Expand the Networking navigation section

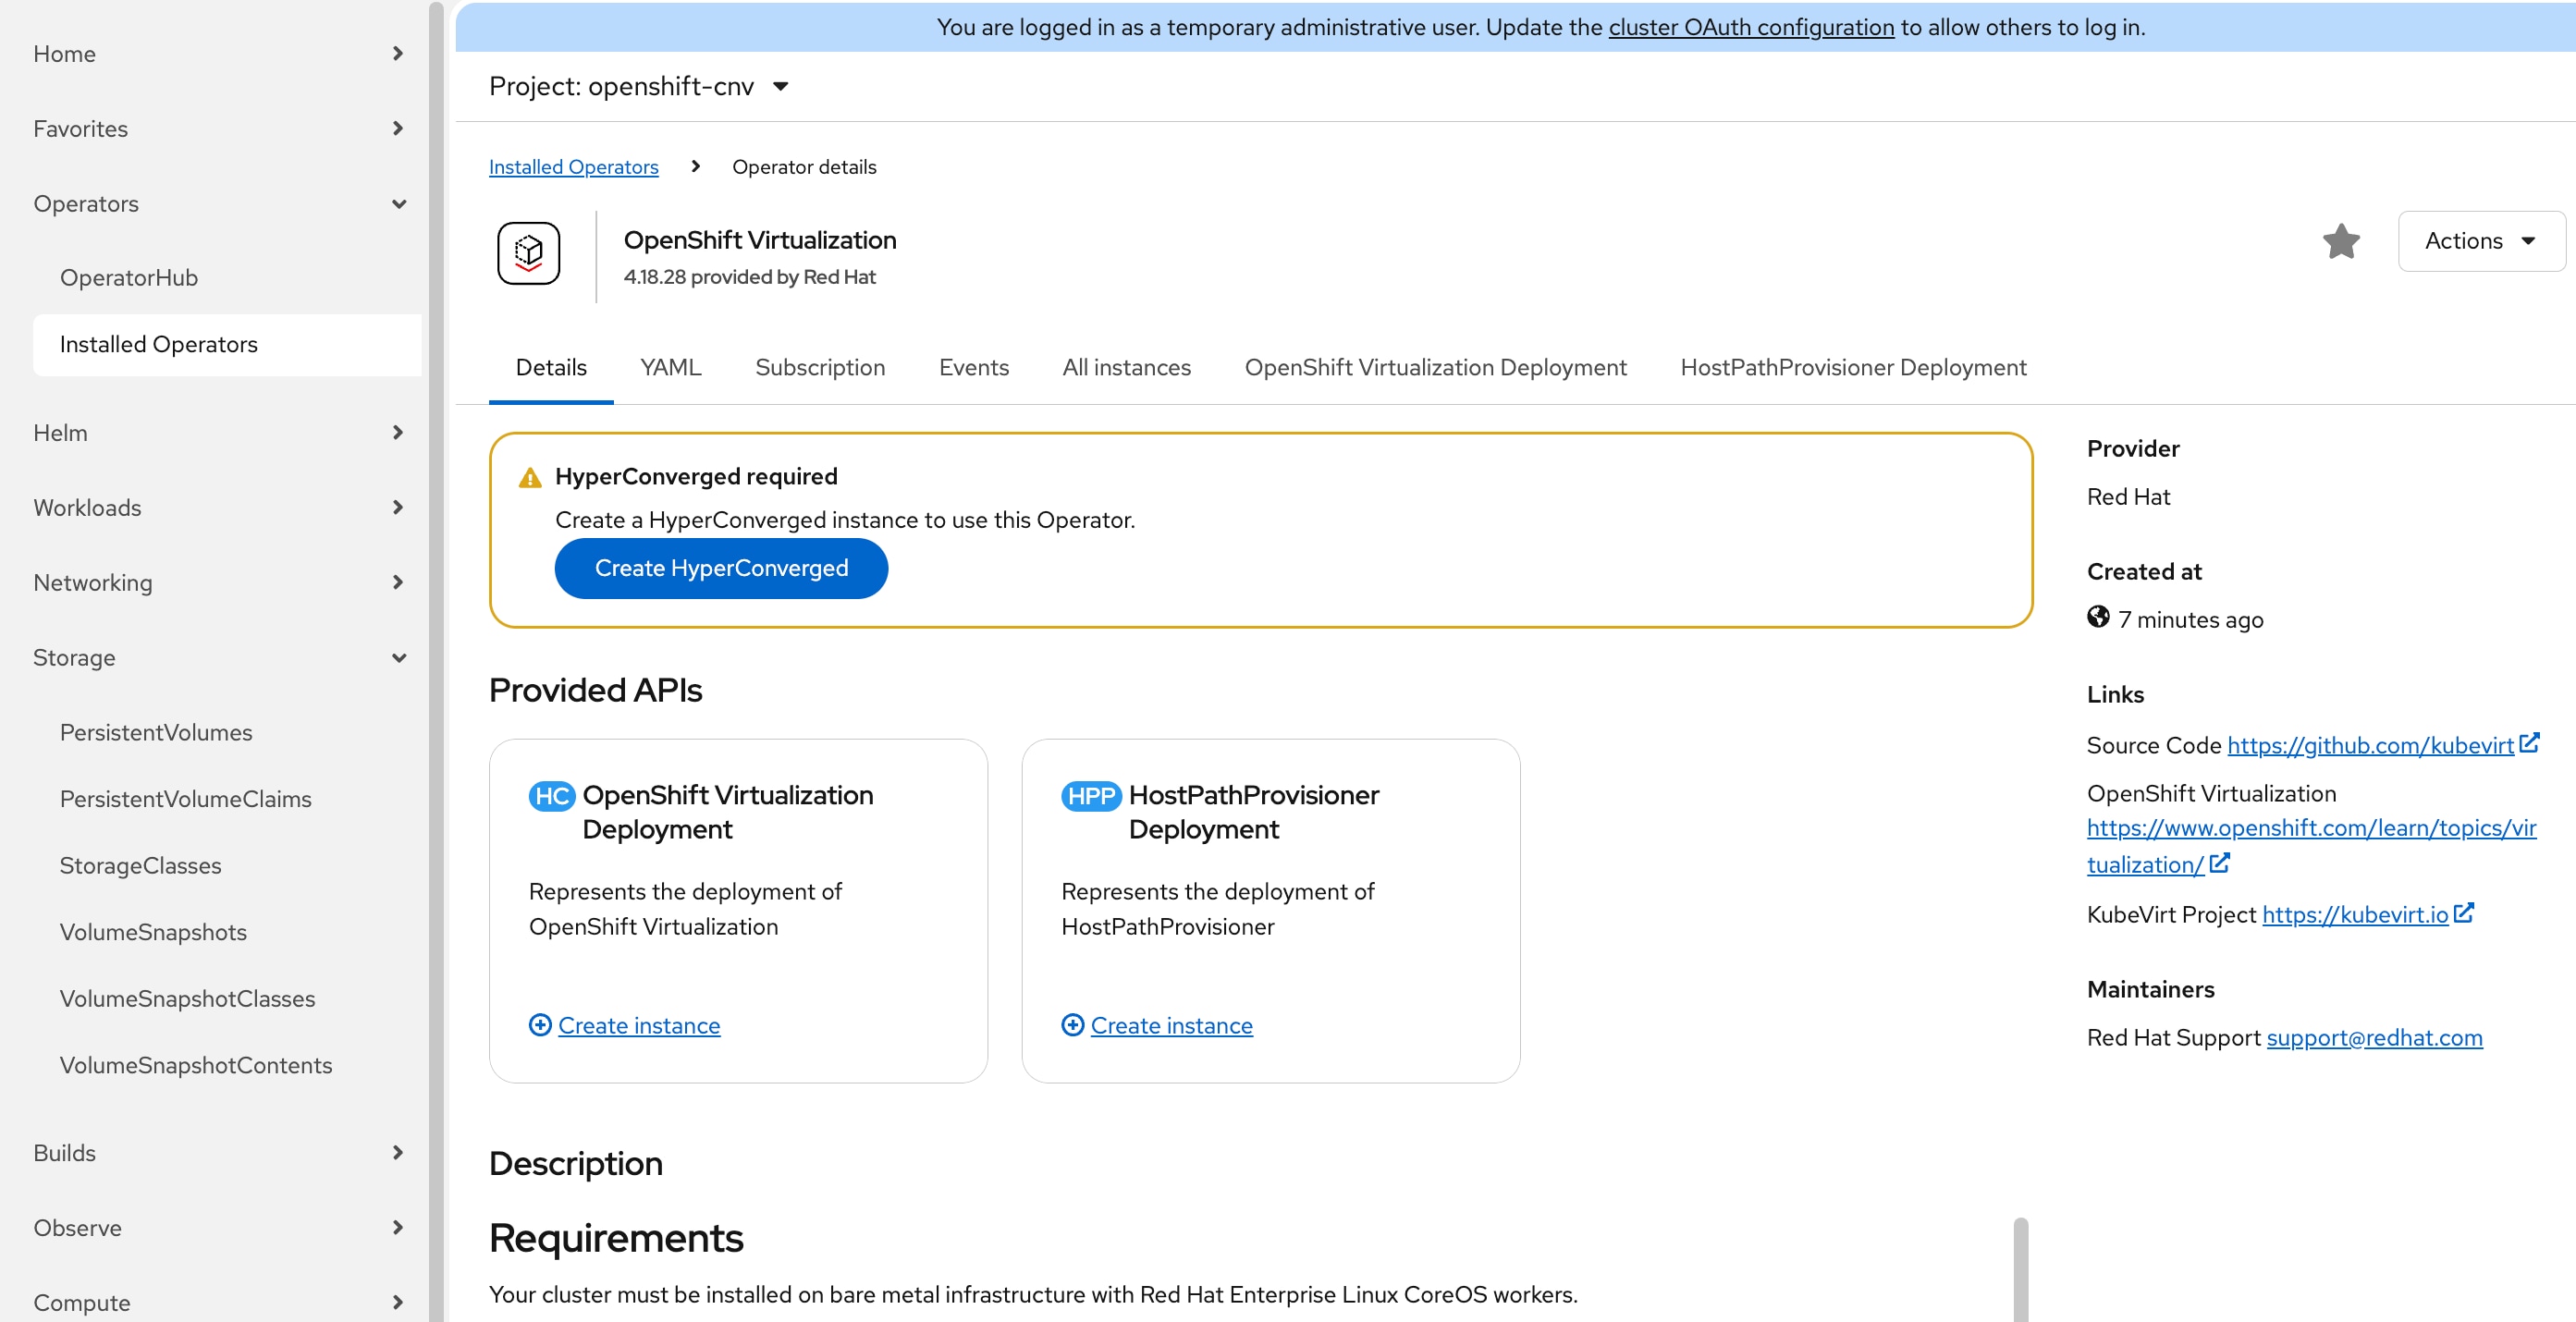[x=220, y=583]
